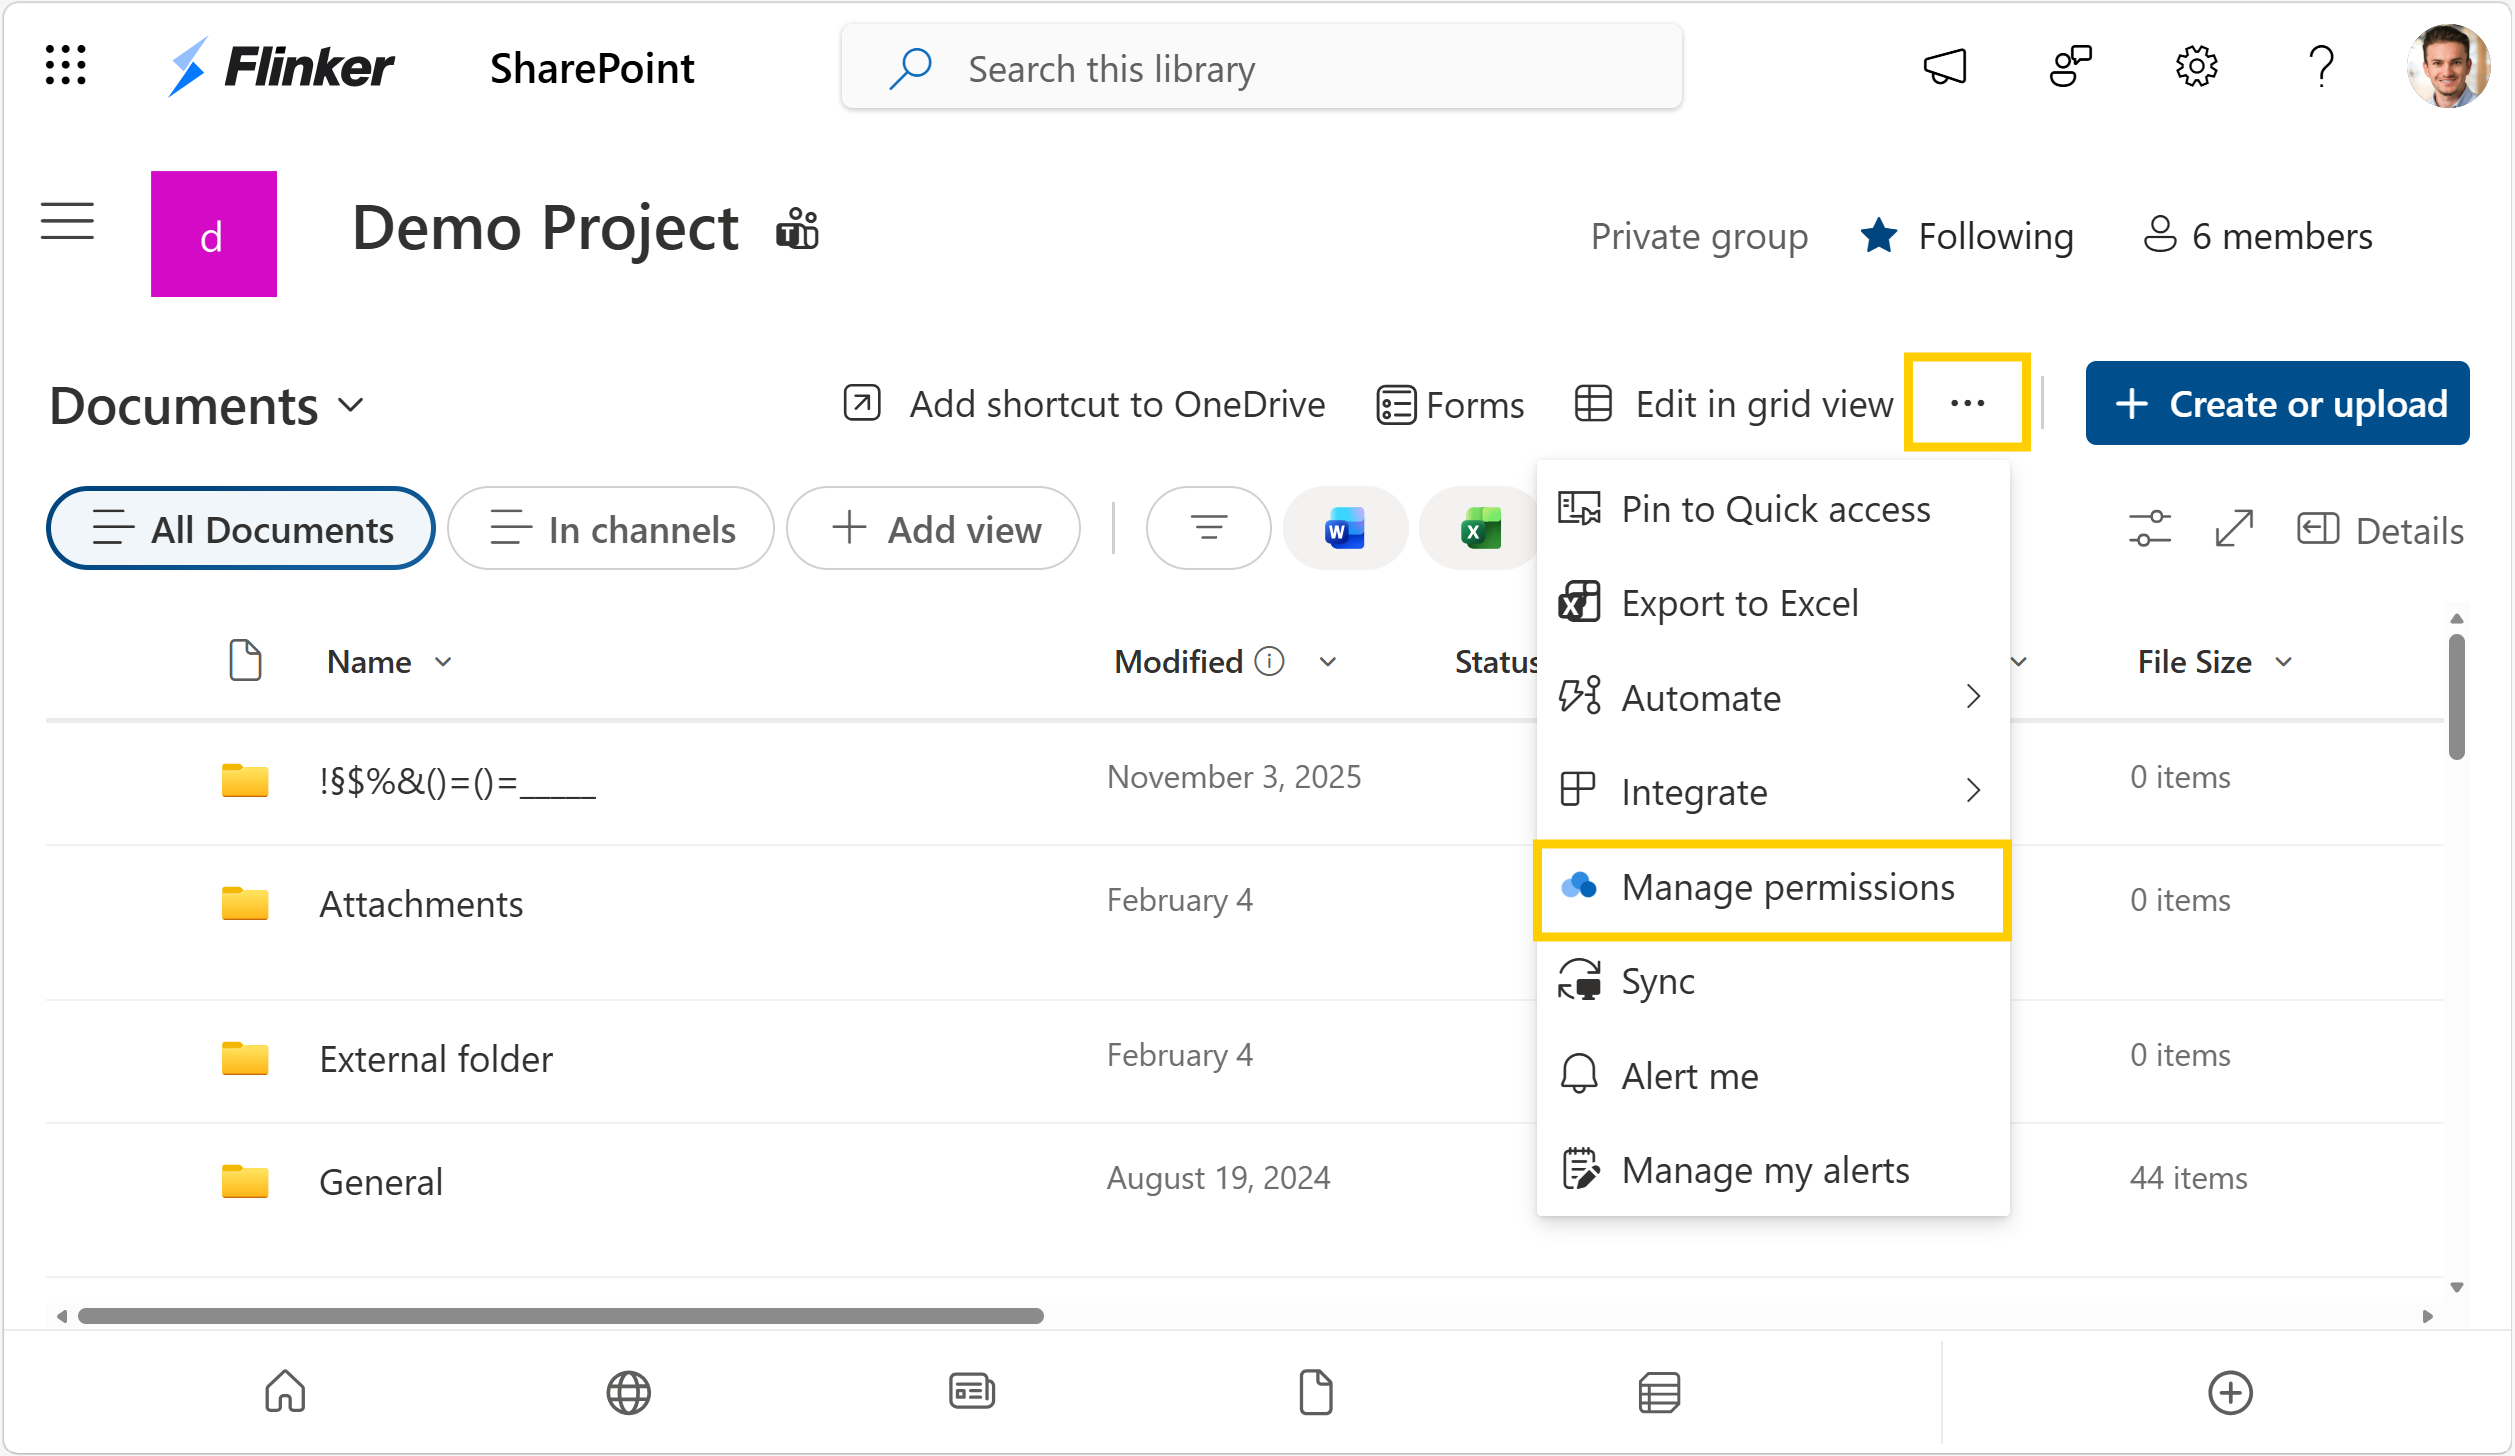Open the Forms icon
Screen dimensions: 2515x1456
(1396, 403)
